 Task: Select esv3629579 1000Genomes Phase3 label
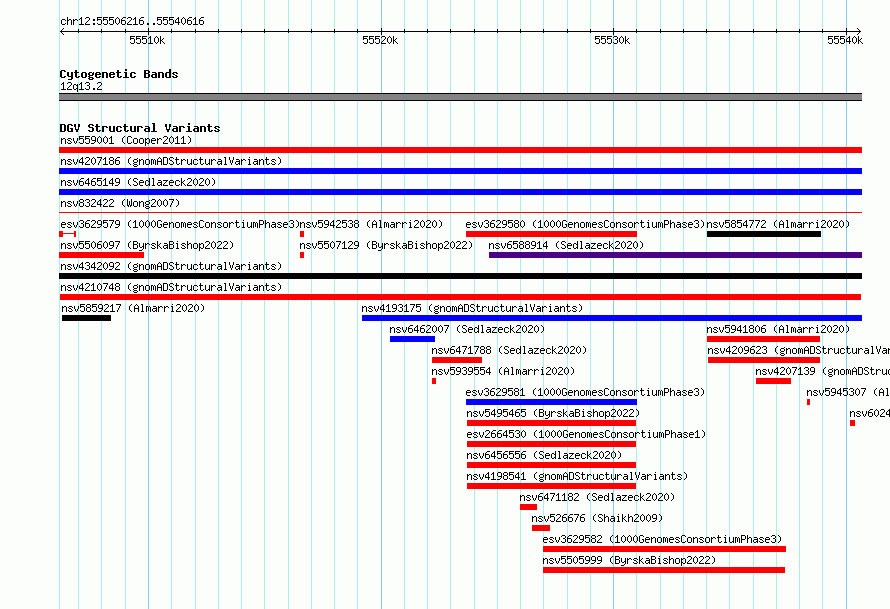point(179,224)
